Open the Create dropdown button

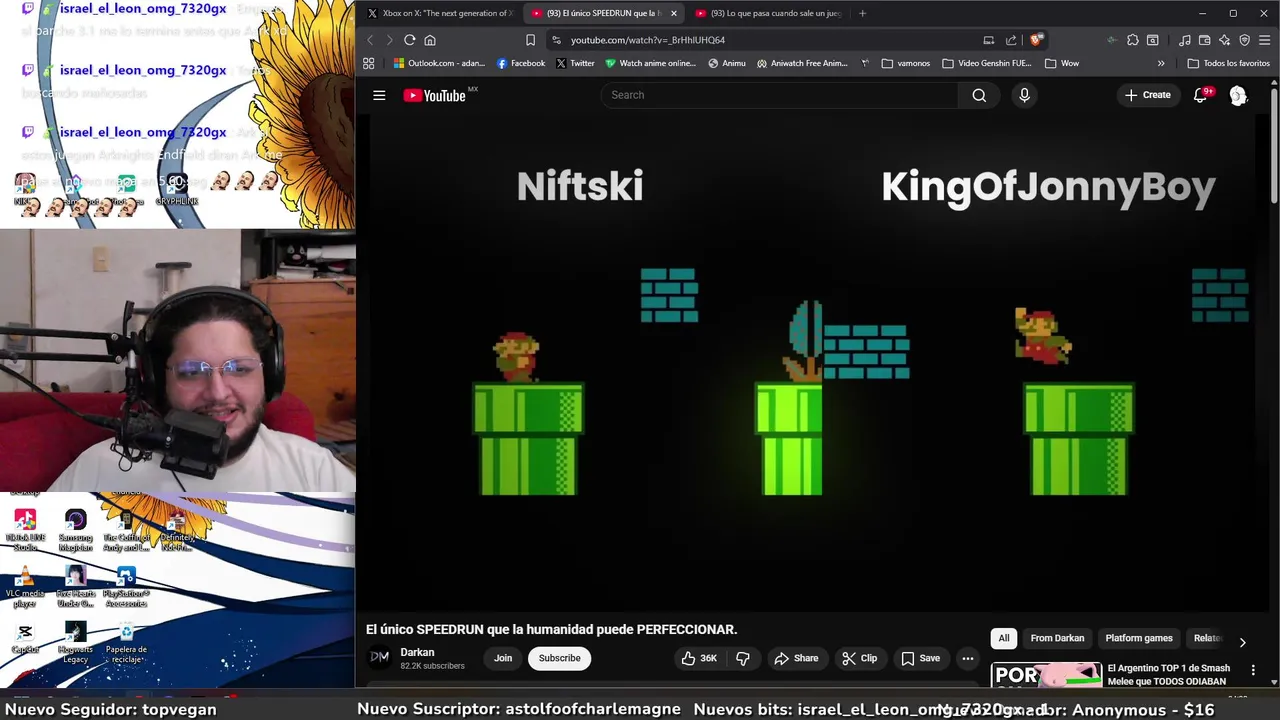click(1147, 95)
